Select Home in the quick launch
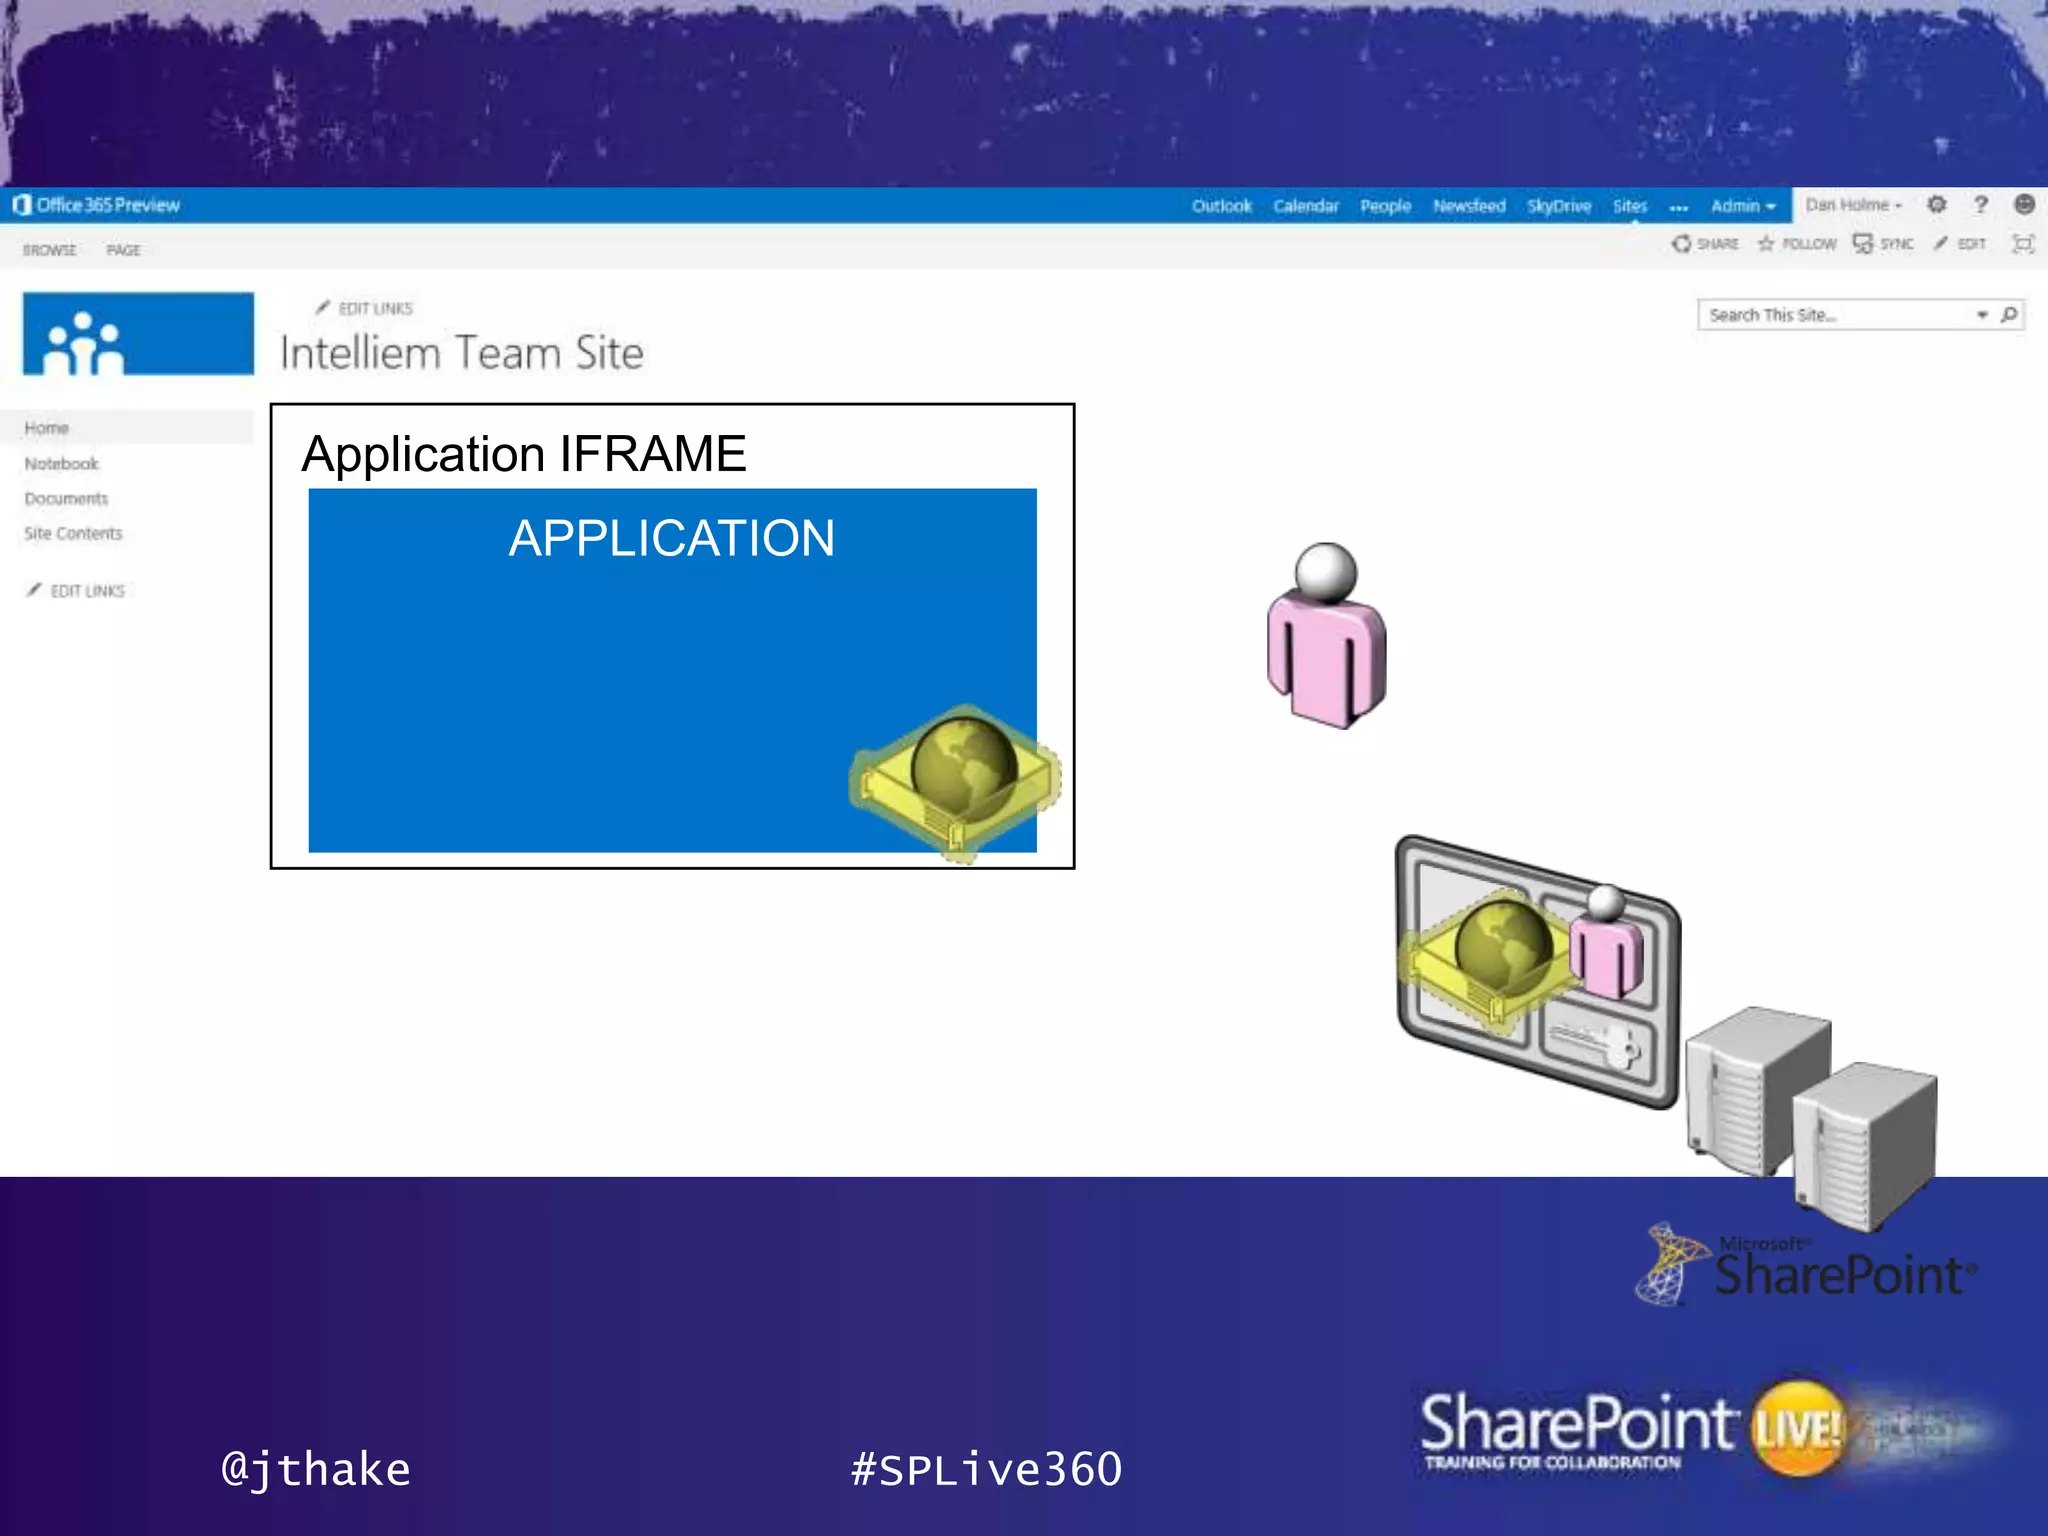The width and height of the screenshot is (2048, 1536). (127, 428)
